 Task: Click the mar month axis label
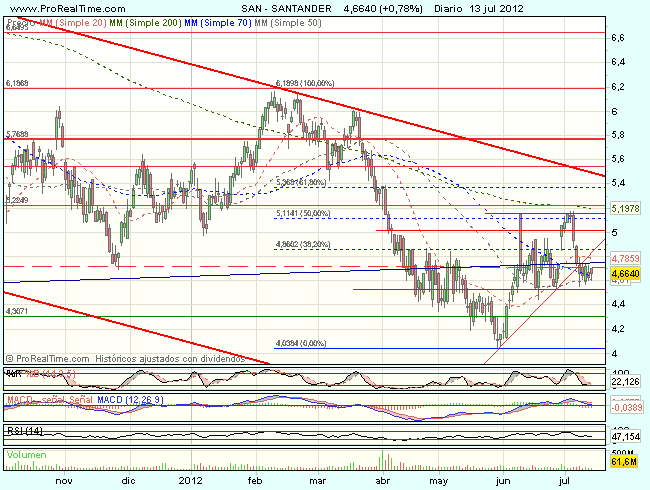point(318,481)
